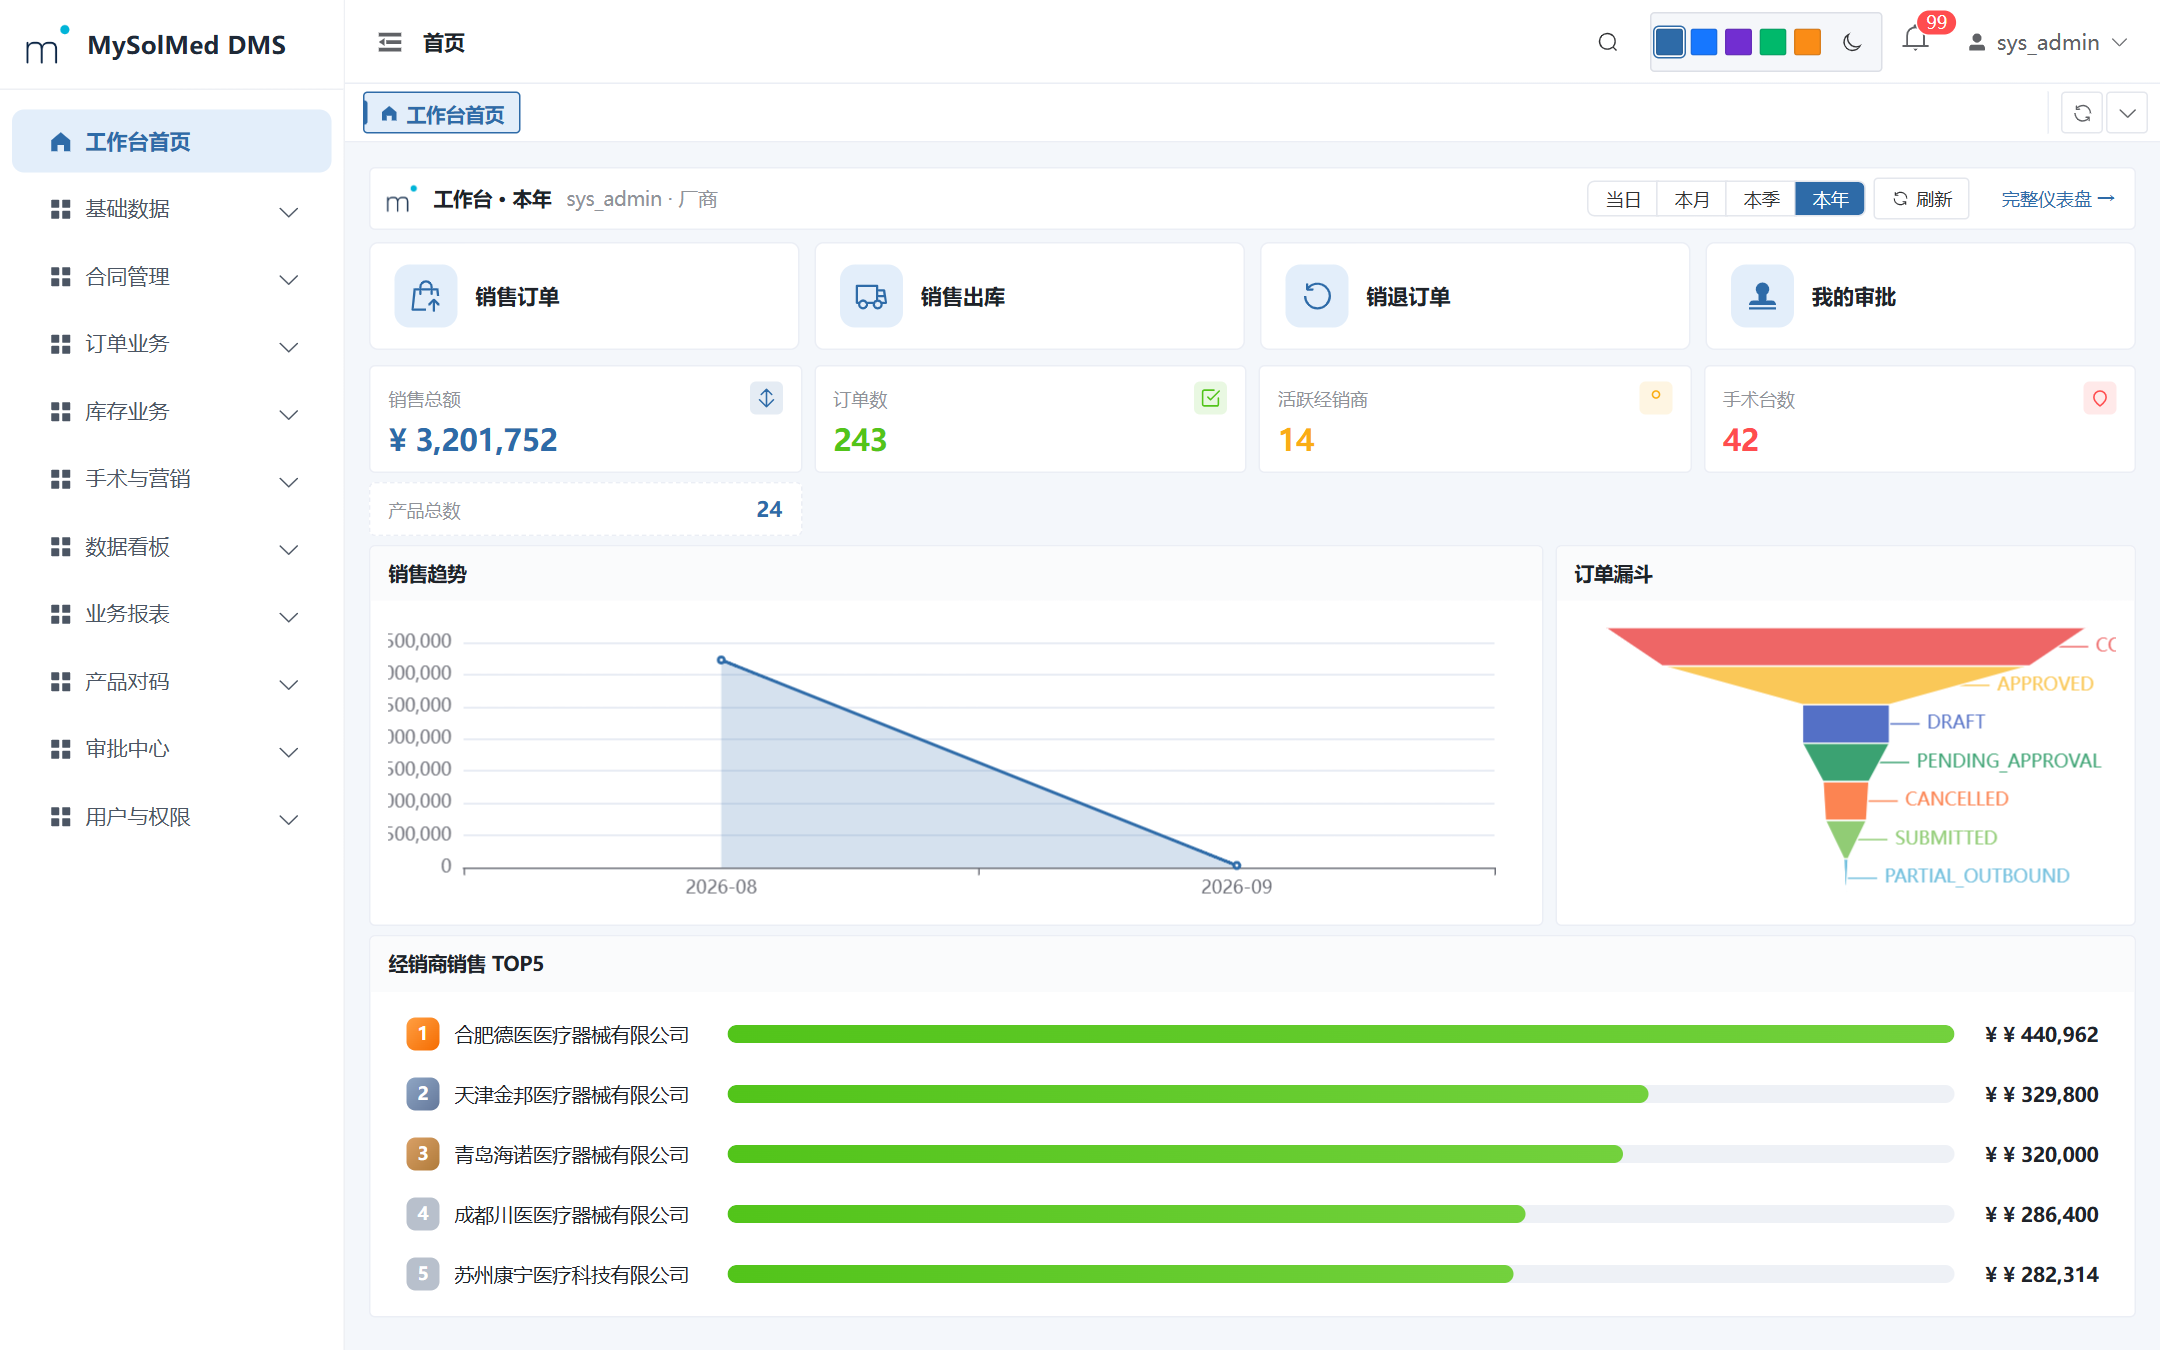The height and width of the screenshot is (1350, 2160).
Task: Click the sales order card icon
Action: coord(426,296)
